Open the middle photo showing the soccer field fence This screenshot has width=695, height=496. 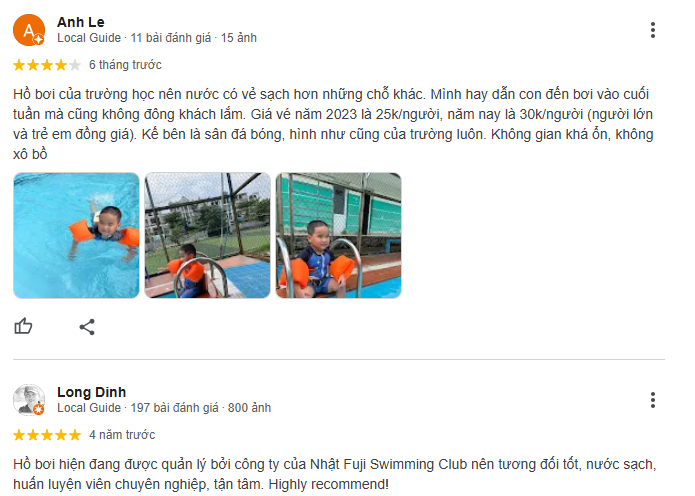click(207, 235)
